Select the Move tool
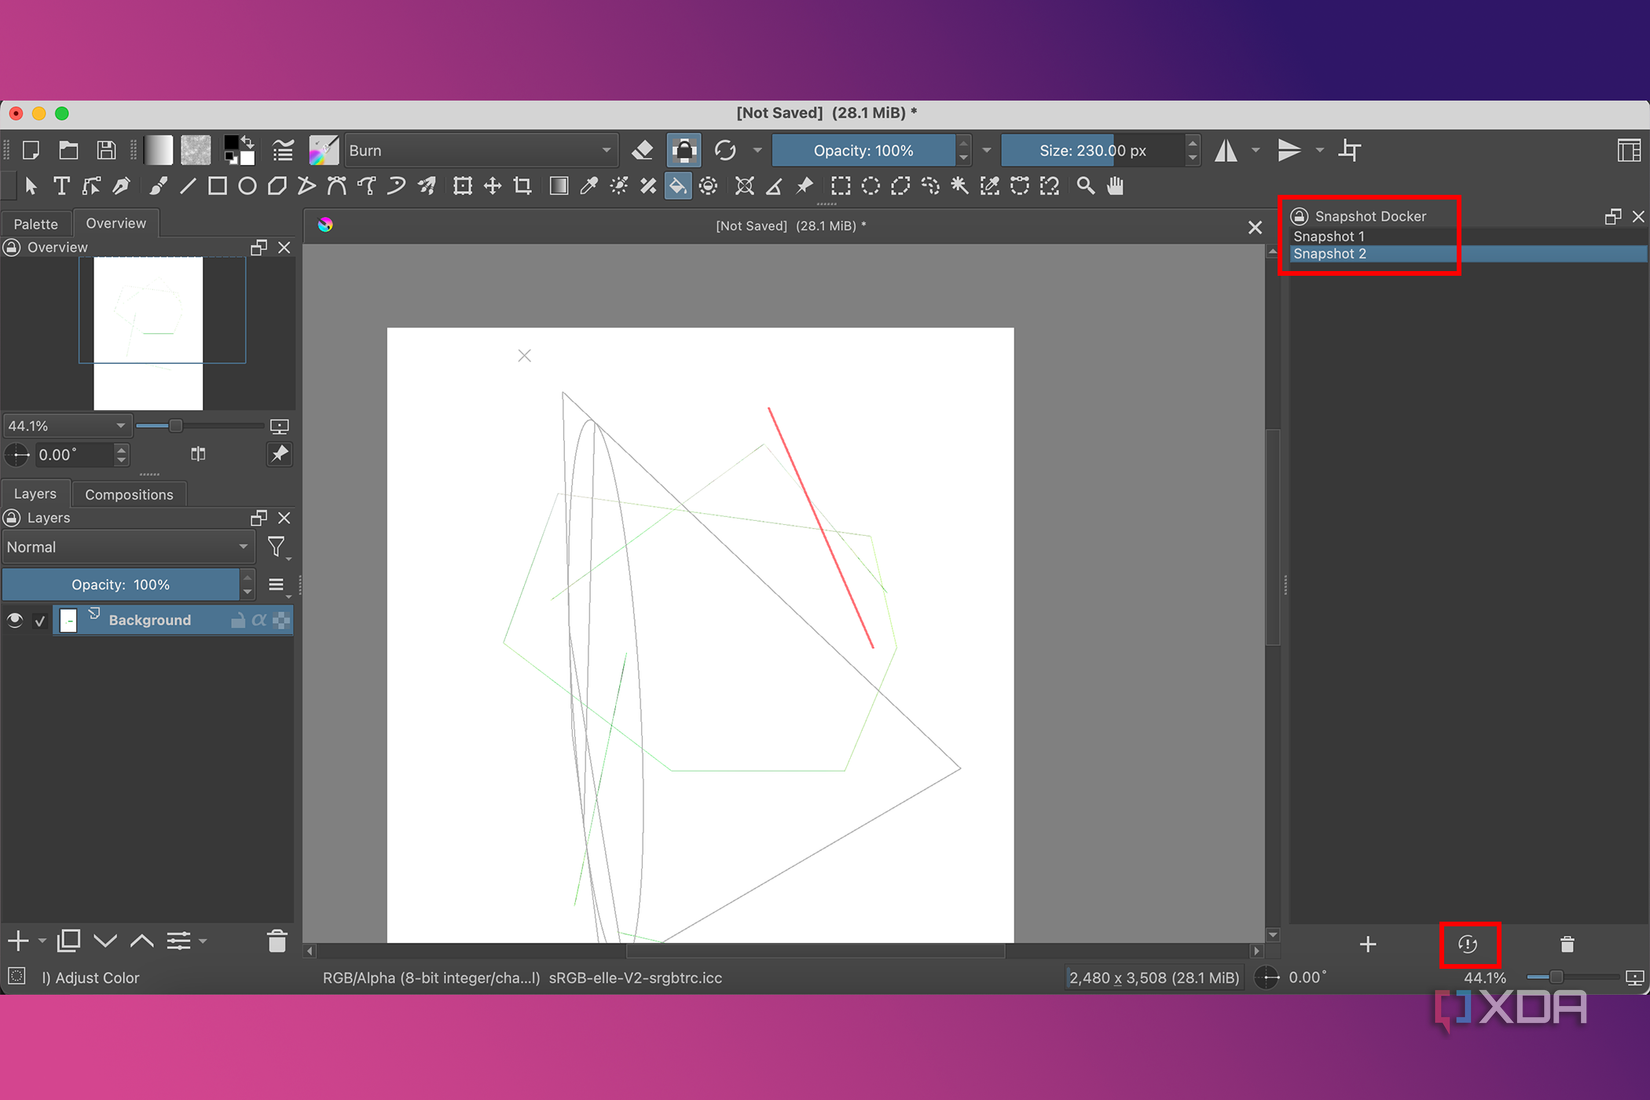 493,186
